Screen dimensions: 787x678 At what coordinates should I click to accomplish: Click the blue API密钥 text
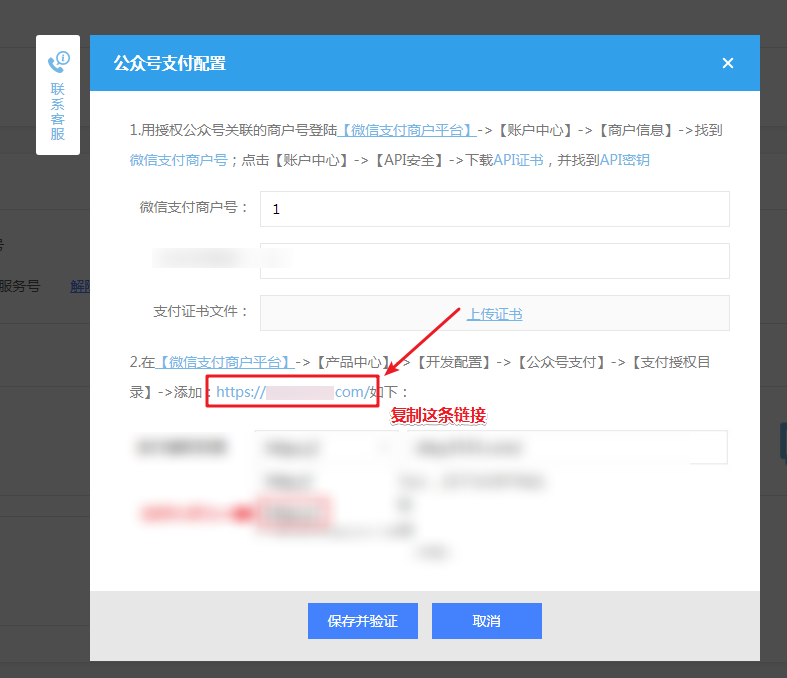pos(624,160)
